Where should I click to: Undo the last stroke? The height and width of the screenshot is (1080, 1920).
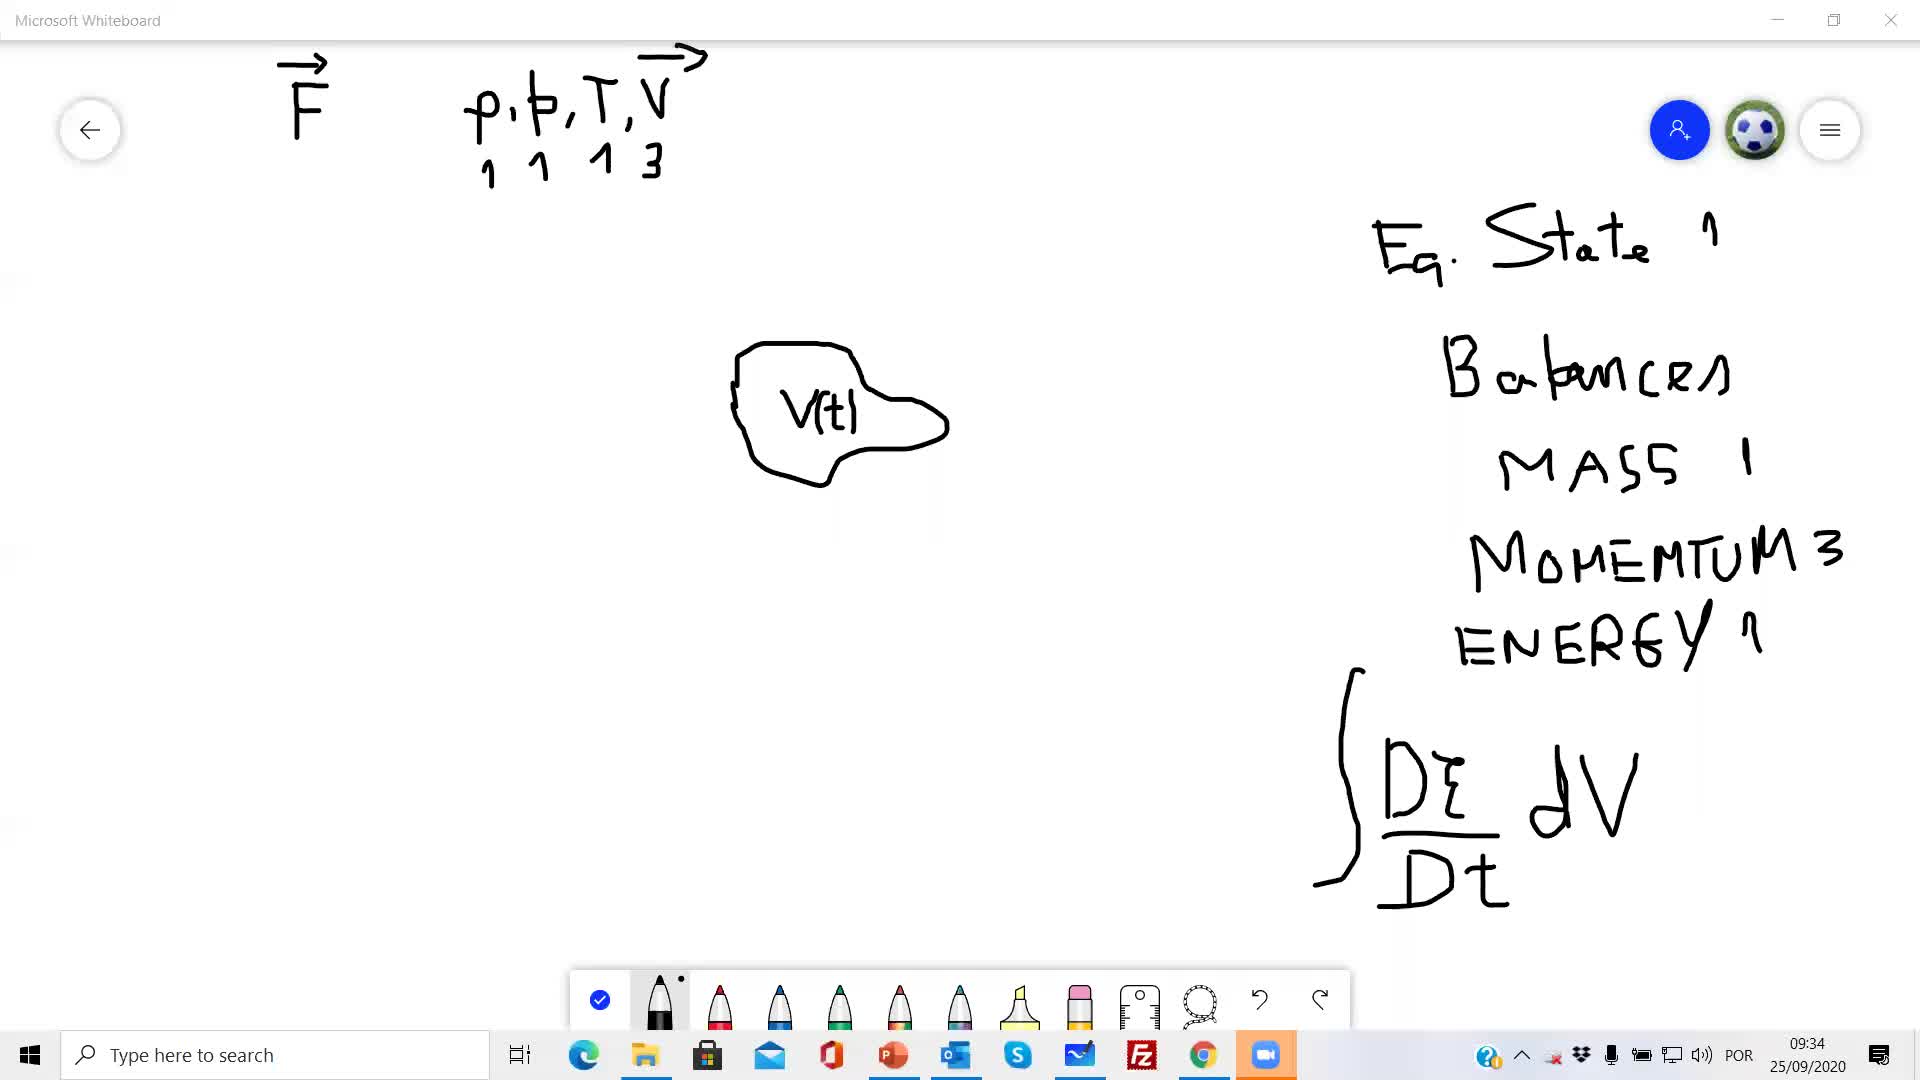click(x=1260, y=999)
